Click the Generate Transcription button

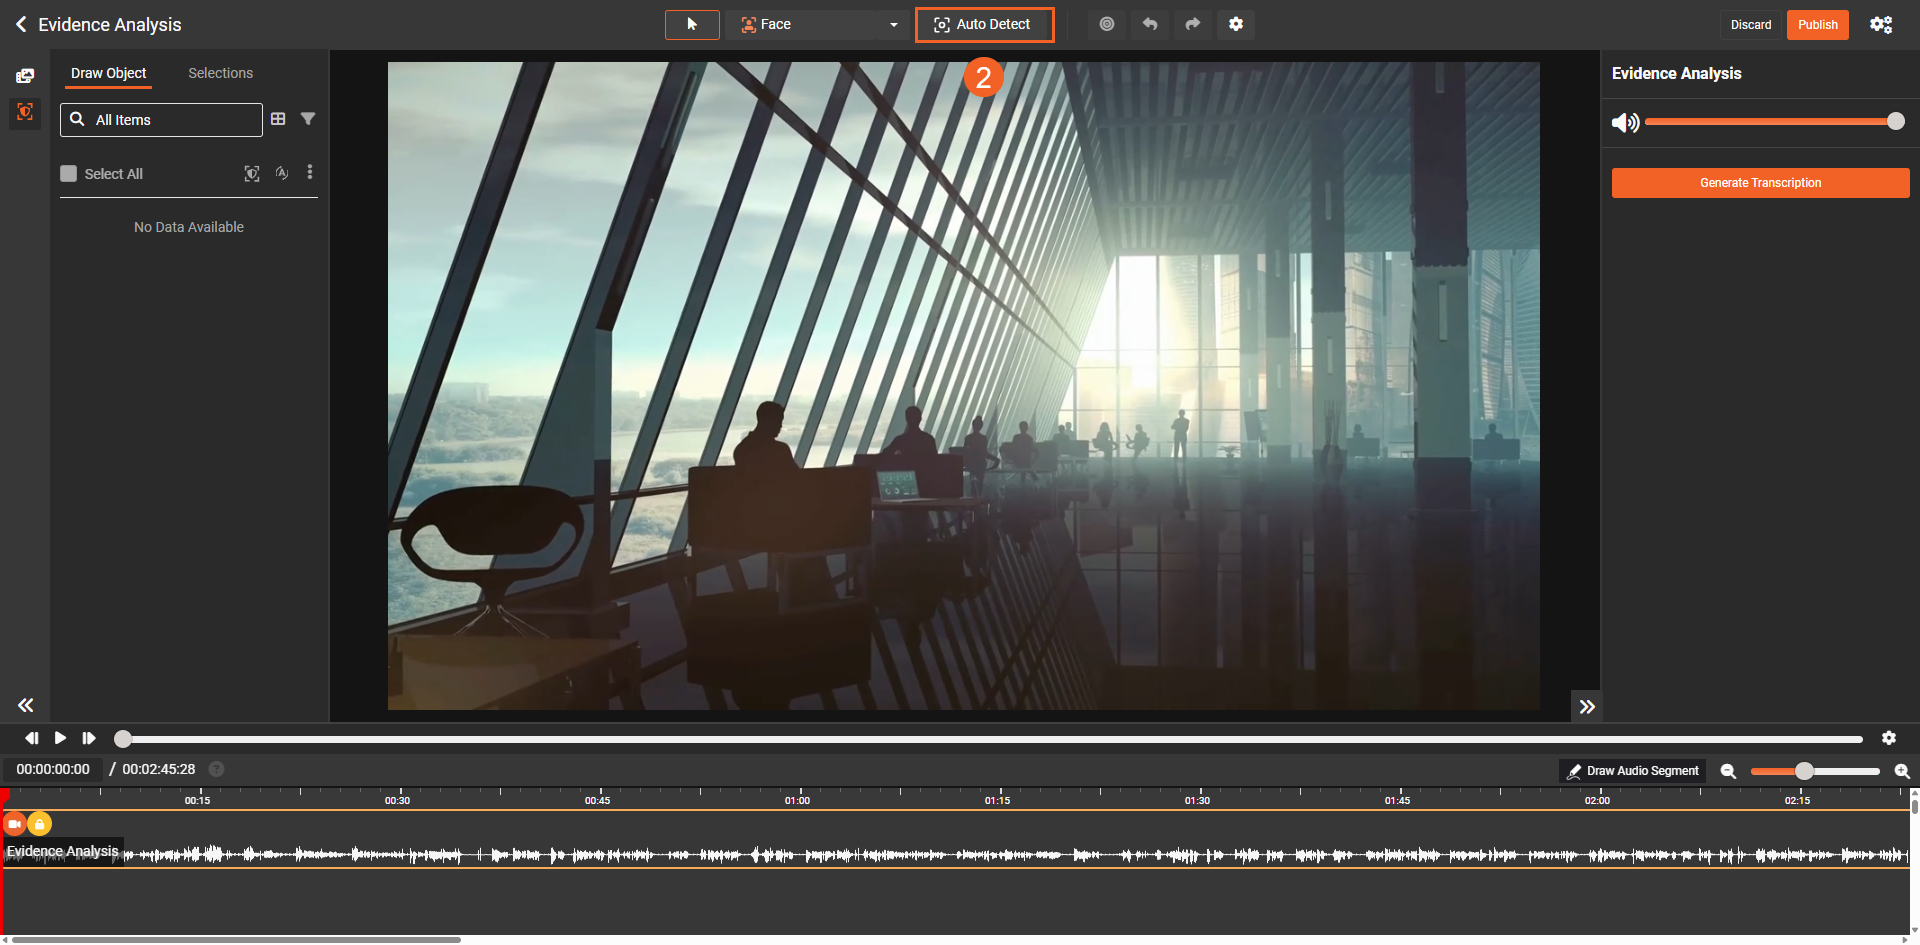tap(1760, 183)
